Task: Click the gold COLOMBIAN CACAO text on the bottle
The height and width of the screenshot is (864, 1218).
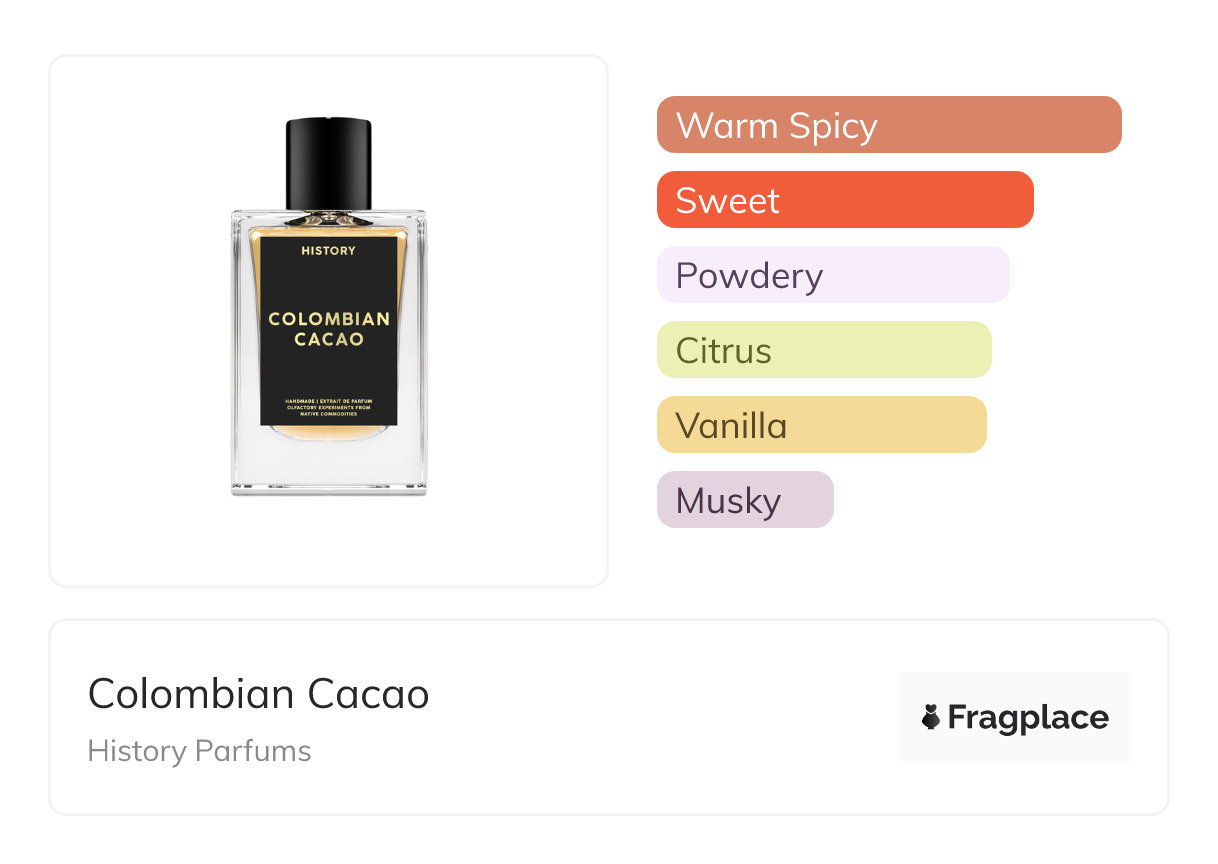Action: click(328, 329)
